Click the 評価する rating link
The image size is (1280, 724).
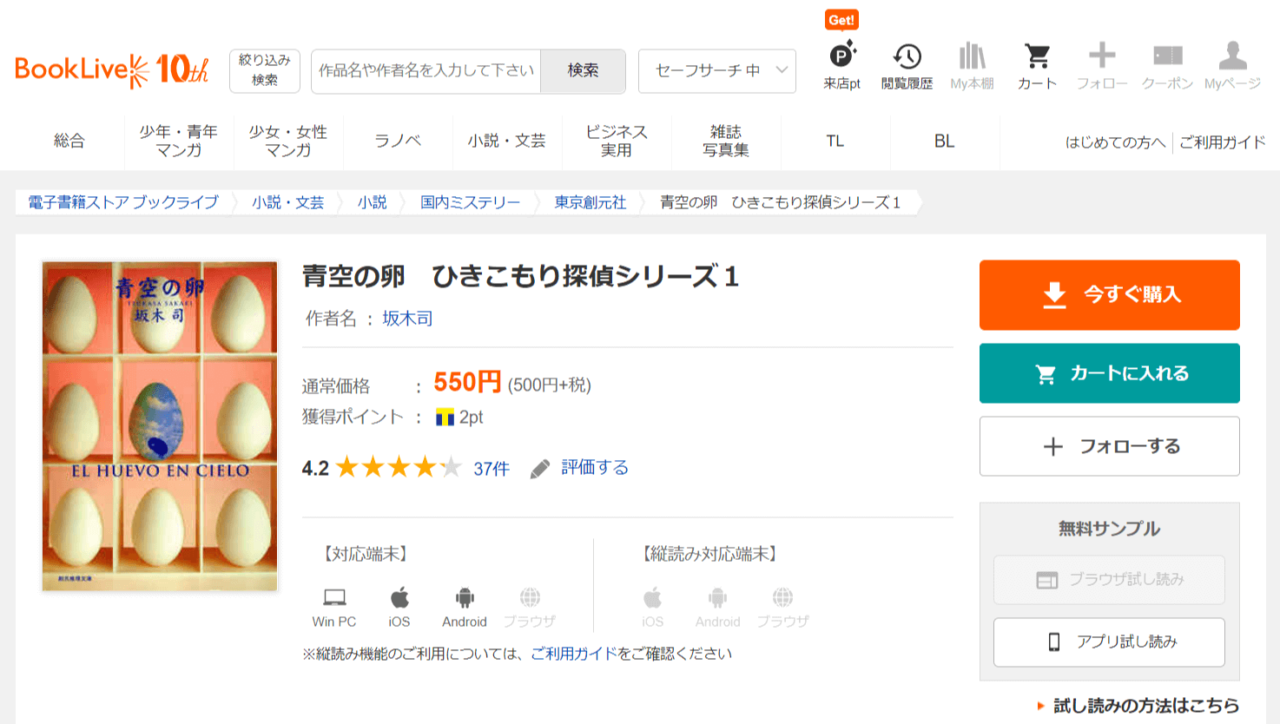[594, 467]
